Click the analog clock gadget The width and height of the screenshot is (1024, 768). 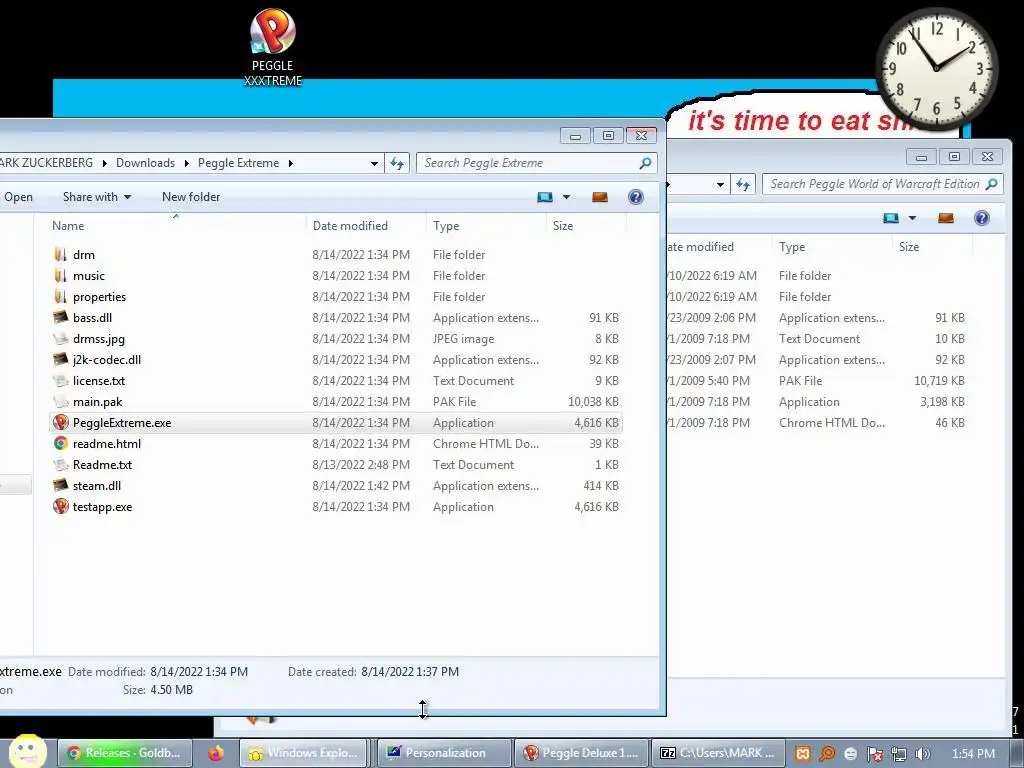(936, 68)
